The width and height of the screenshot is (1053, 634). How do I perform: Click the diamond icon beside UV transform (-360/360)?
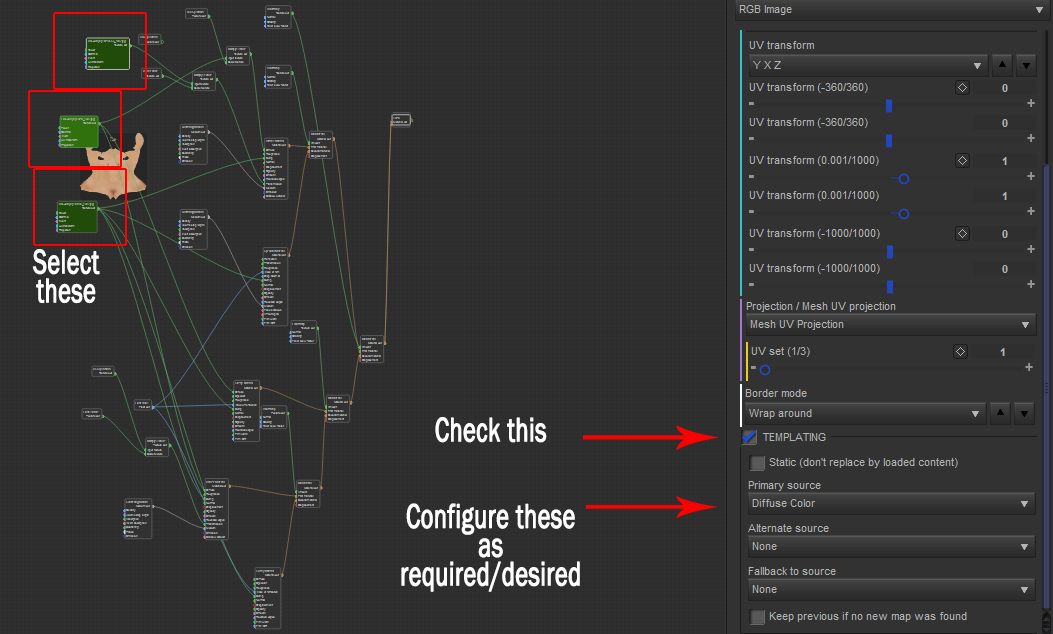[x=962, y=88]
